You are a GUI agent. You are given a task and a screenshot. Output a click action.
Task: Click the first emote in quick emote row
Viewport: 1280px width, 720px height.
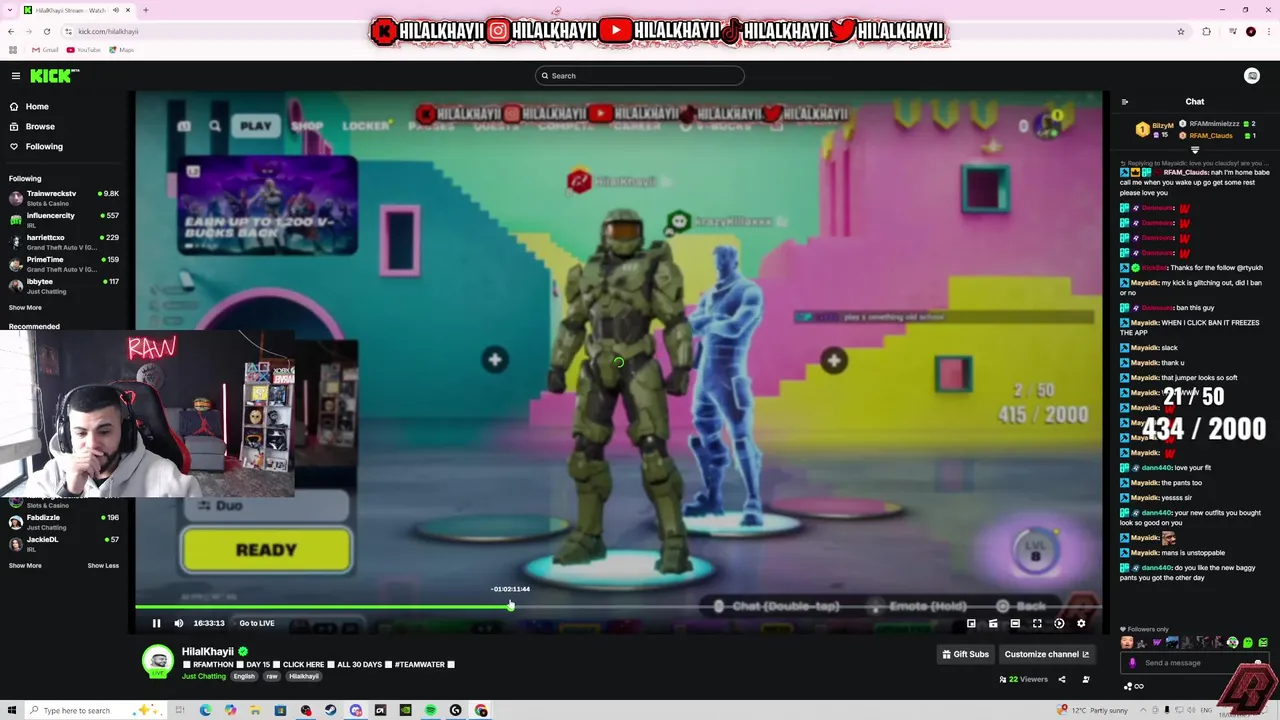(x=1127, y=643)
